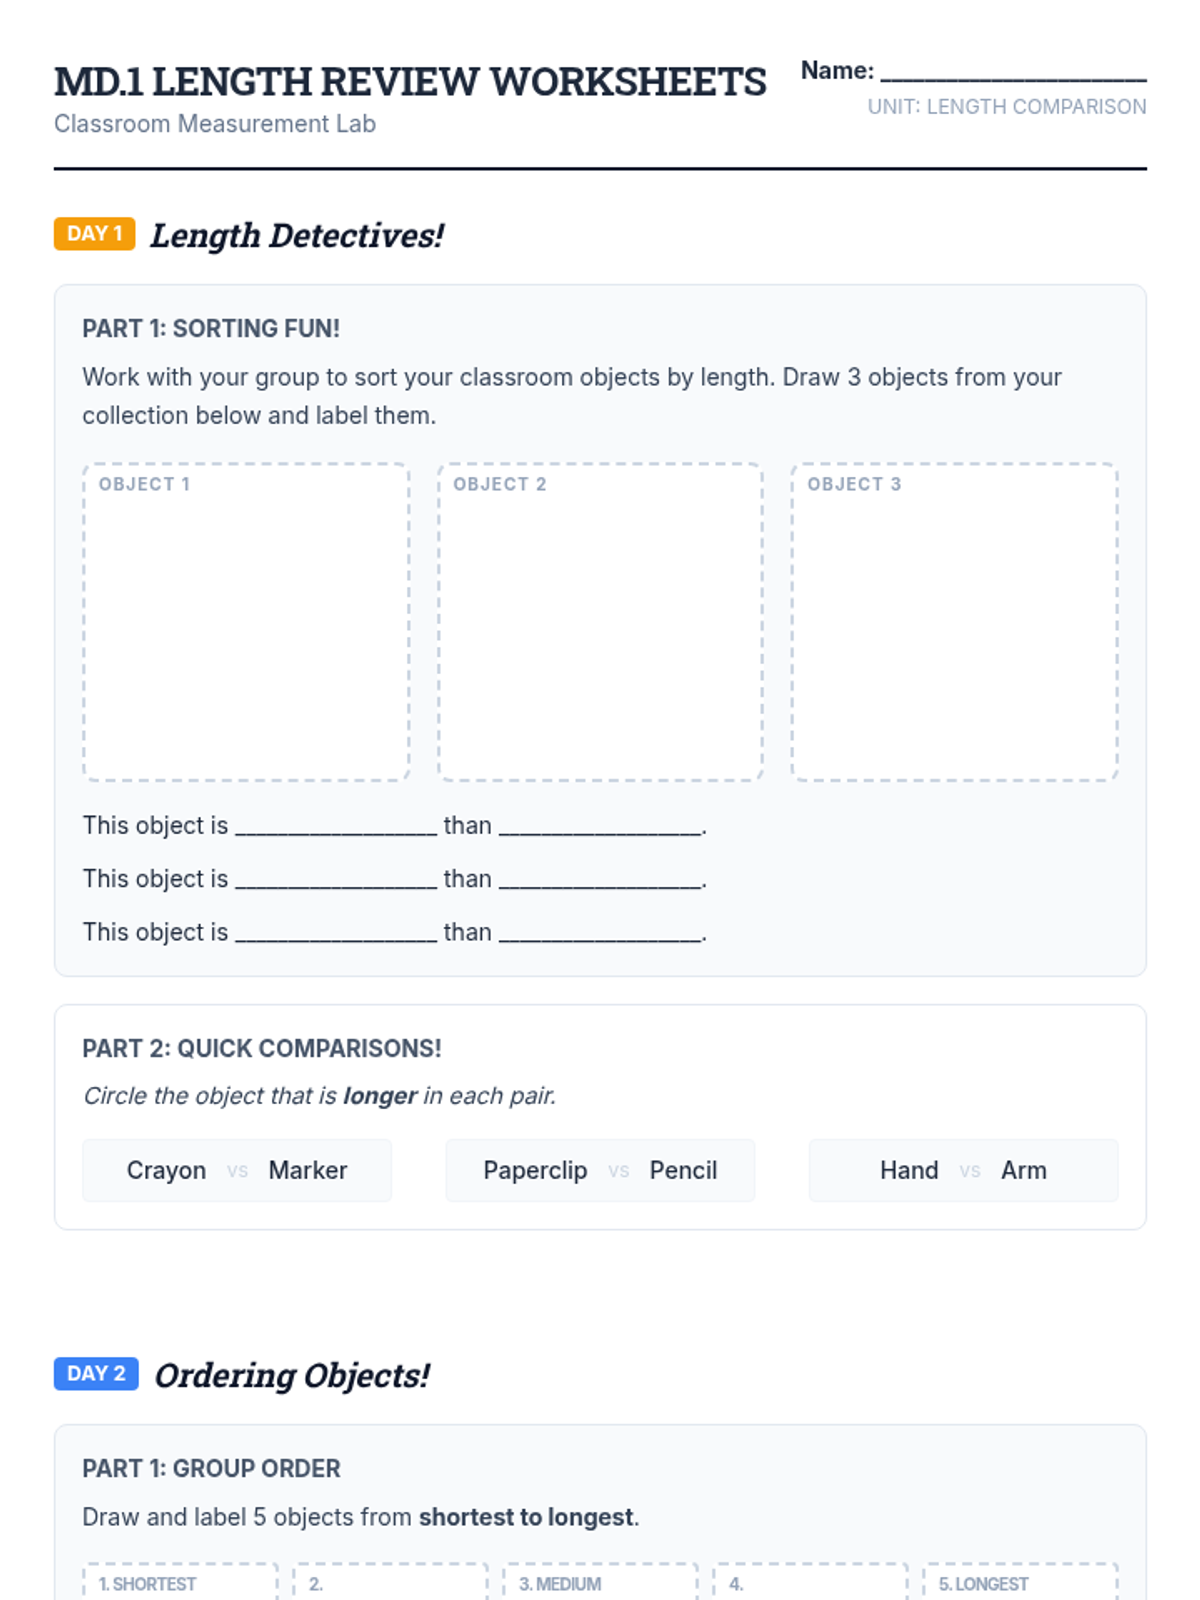Viewport: 1200px width, 1600px height.
Task: Click the blank after 'than' in second sentence
Action: pos(601,880)
